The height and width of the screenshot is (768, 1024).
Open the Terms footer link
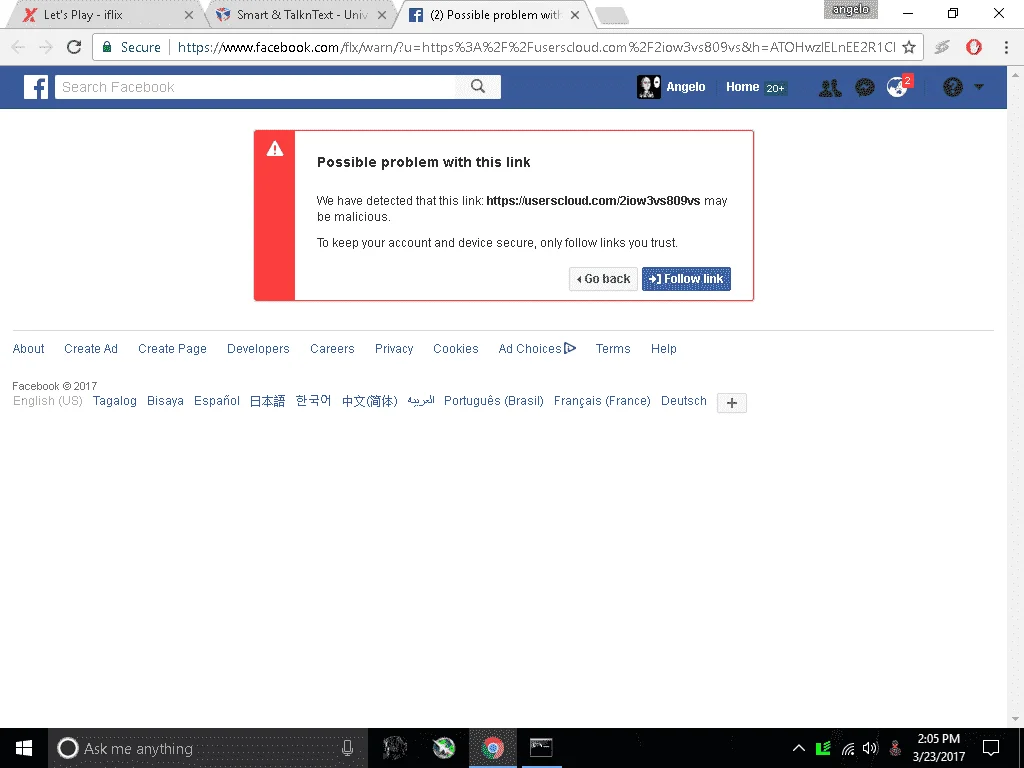(x=613, y=349)
